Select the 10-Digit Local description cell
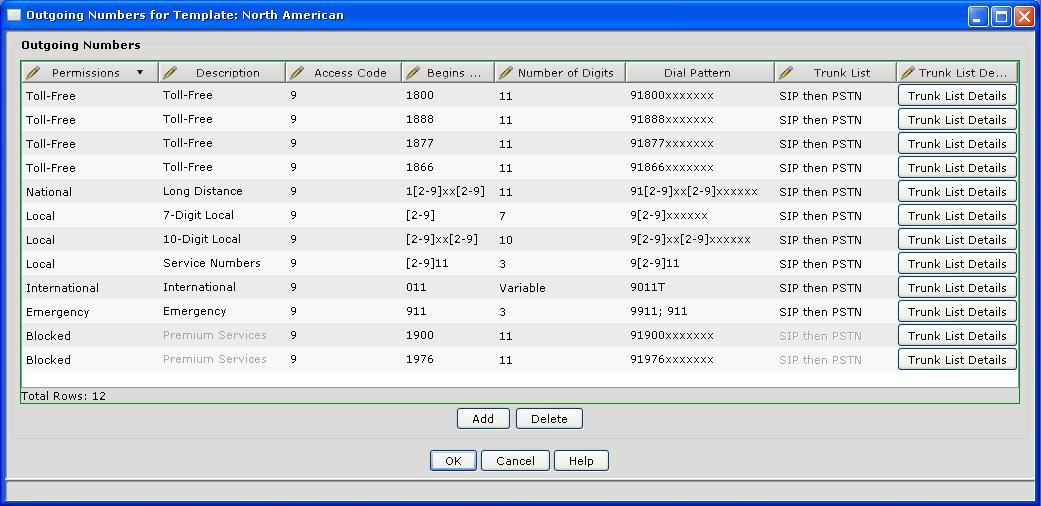This screenshot has height=506, width=1041. point(222,239)
